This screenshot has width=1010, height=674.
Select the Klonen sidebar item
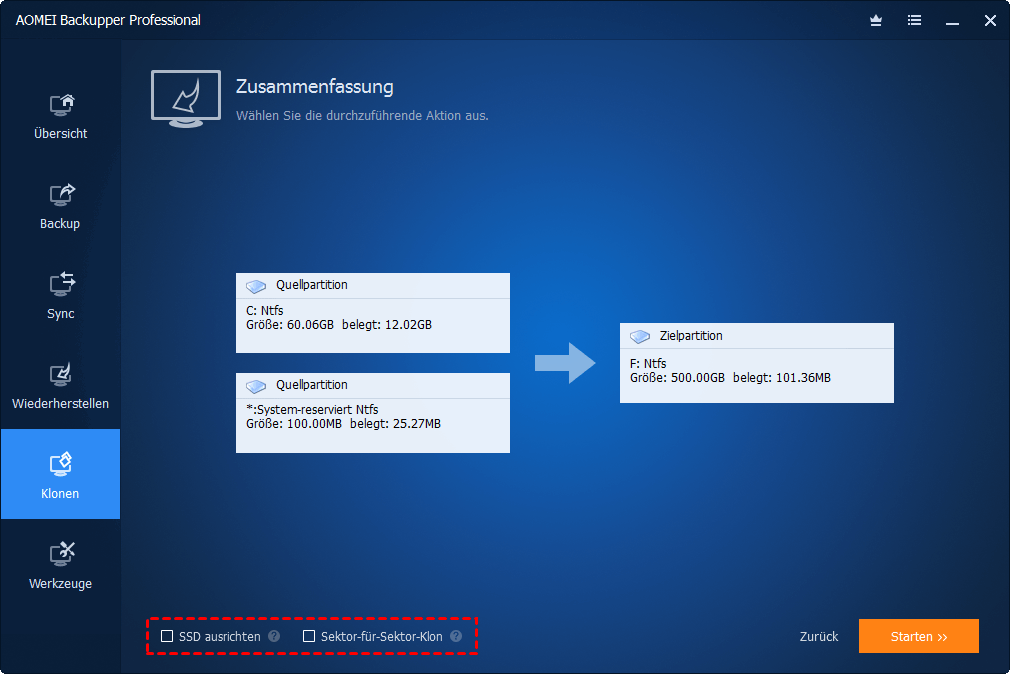pos(61,474)
